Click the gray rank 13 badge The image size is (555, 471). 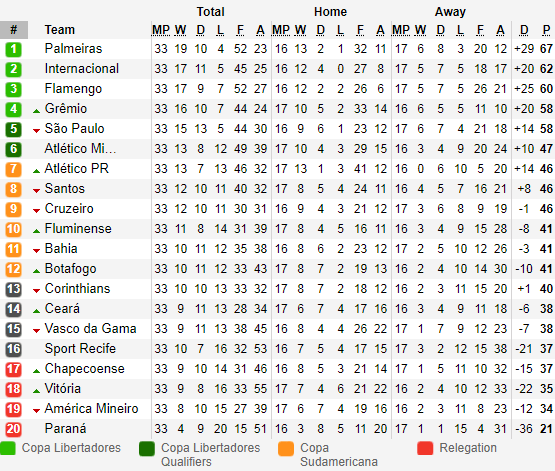(13, 289)
